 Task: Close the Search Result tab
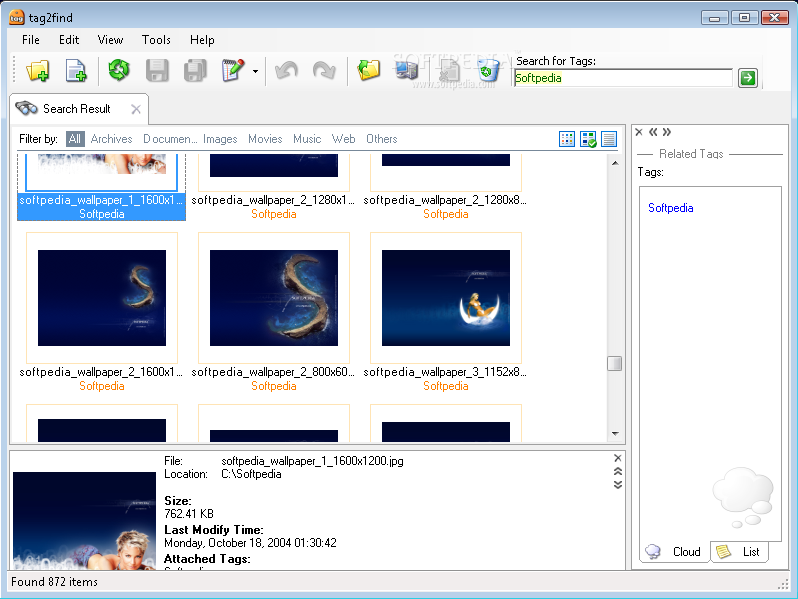[x=136, y=109]
